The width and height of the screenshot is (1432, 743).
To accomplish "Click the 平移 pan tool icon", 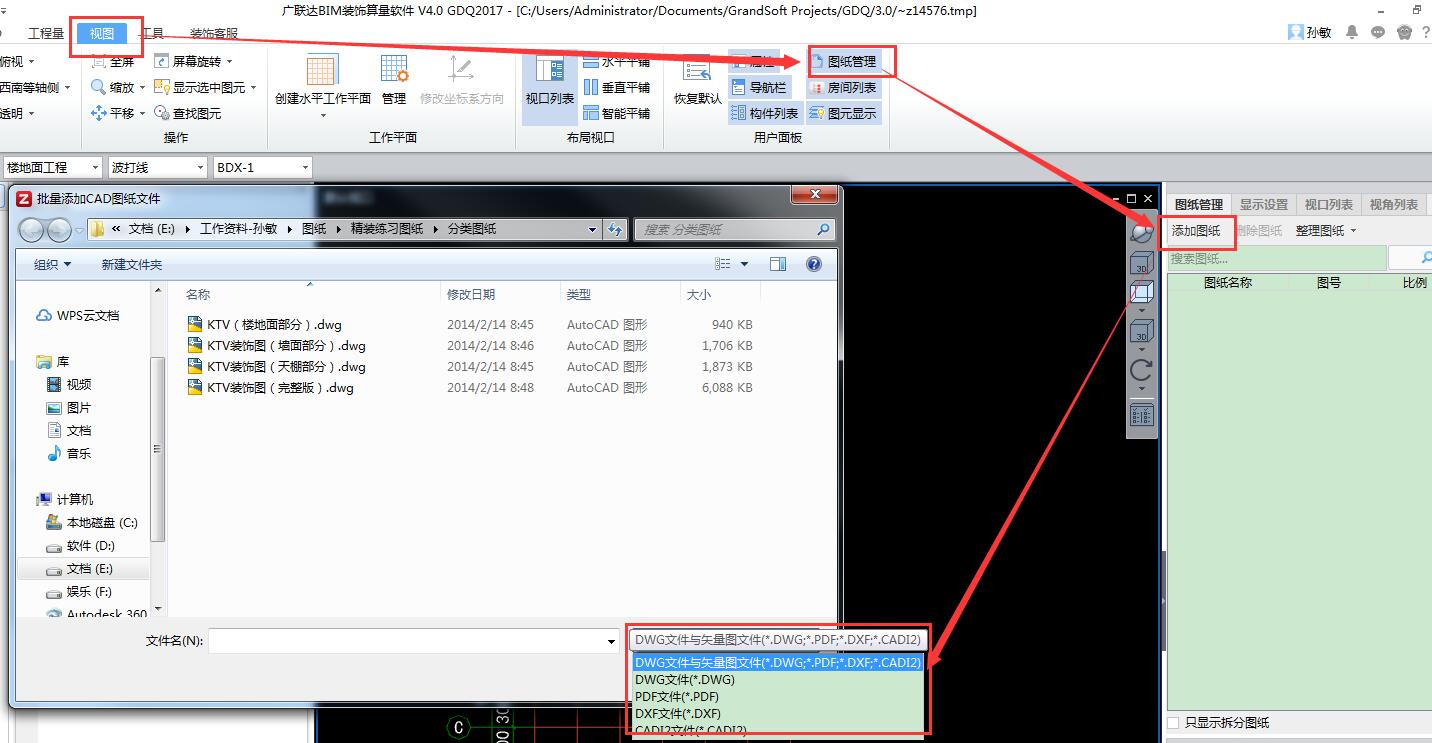I will pos(99,114).
